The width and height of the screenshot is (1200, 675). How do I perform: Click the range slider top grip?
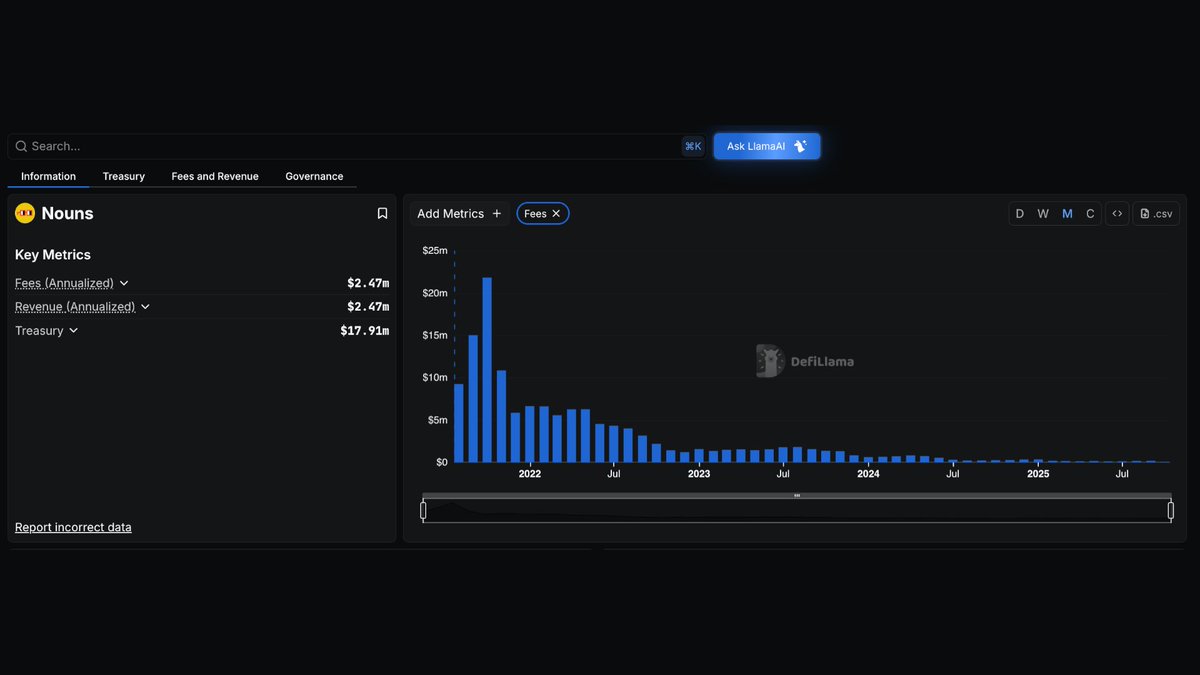[797, 495]
